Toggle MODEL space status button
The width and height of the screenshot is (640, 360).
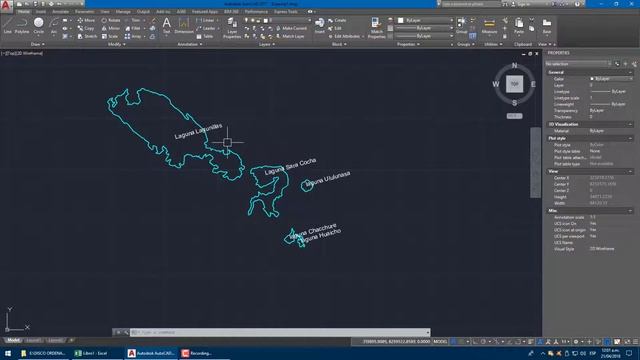click(440, 342)
